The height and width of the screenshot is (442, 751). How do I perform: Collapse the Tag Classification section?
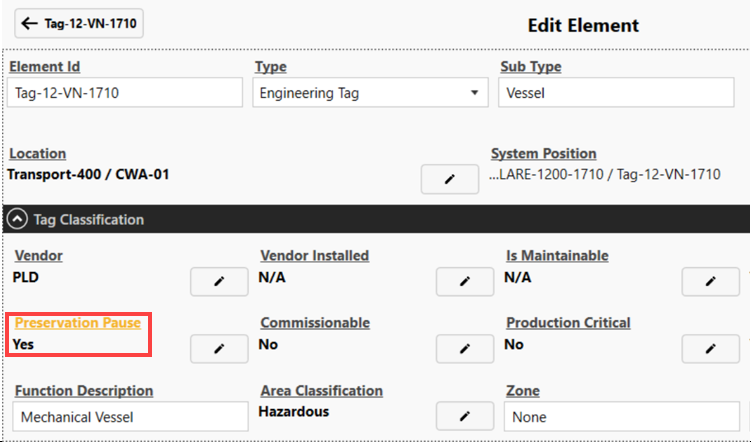pyautogui.click(x=18, y=219)
